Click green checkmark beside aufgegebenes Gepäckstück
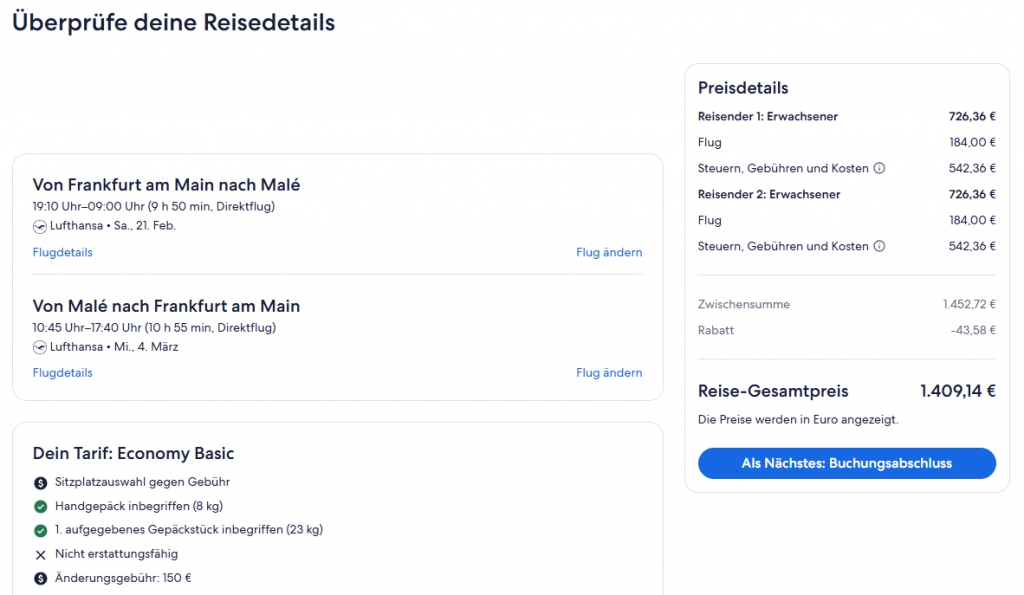Viewport: 1024px width, 595px height. pos(41,530)
